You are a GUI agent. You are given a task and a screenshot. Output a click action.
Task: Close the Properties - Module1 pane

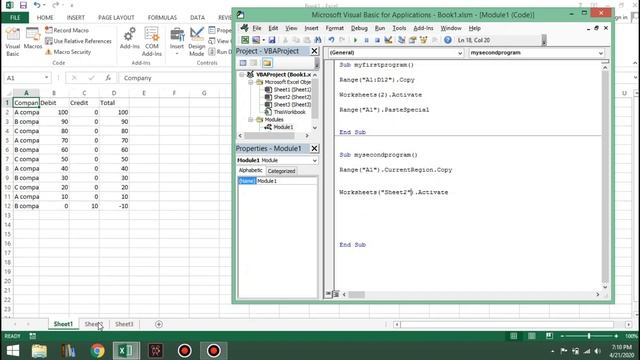[314, 149]
